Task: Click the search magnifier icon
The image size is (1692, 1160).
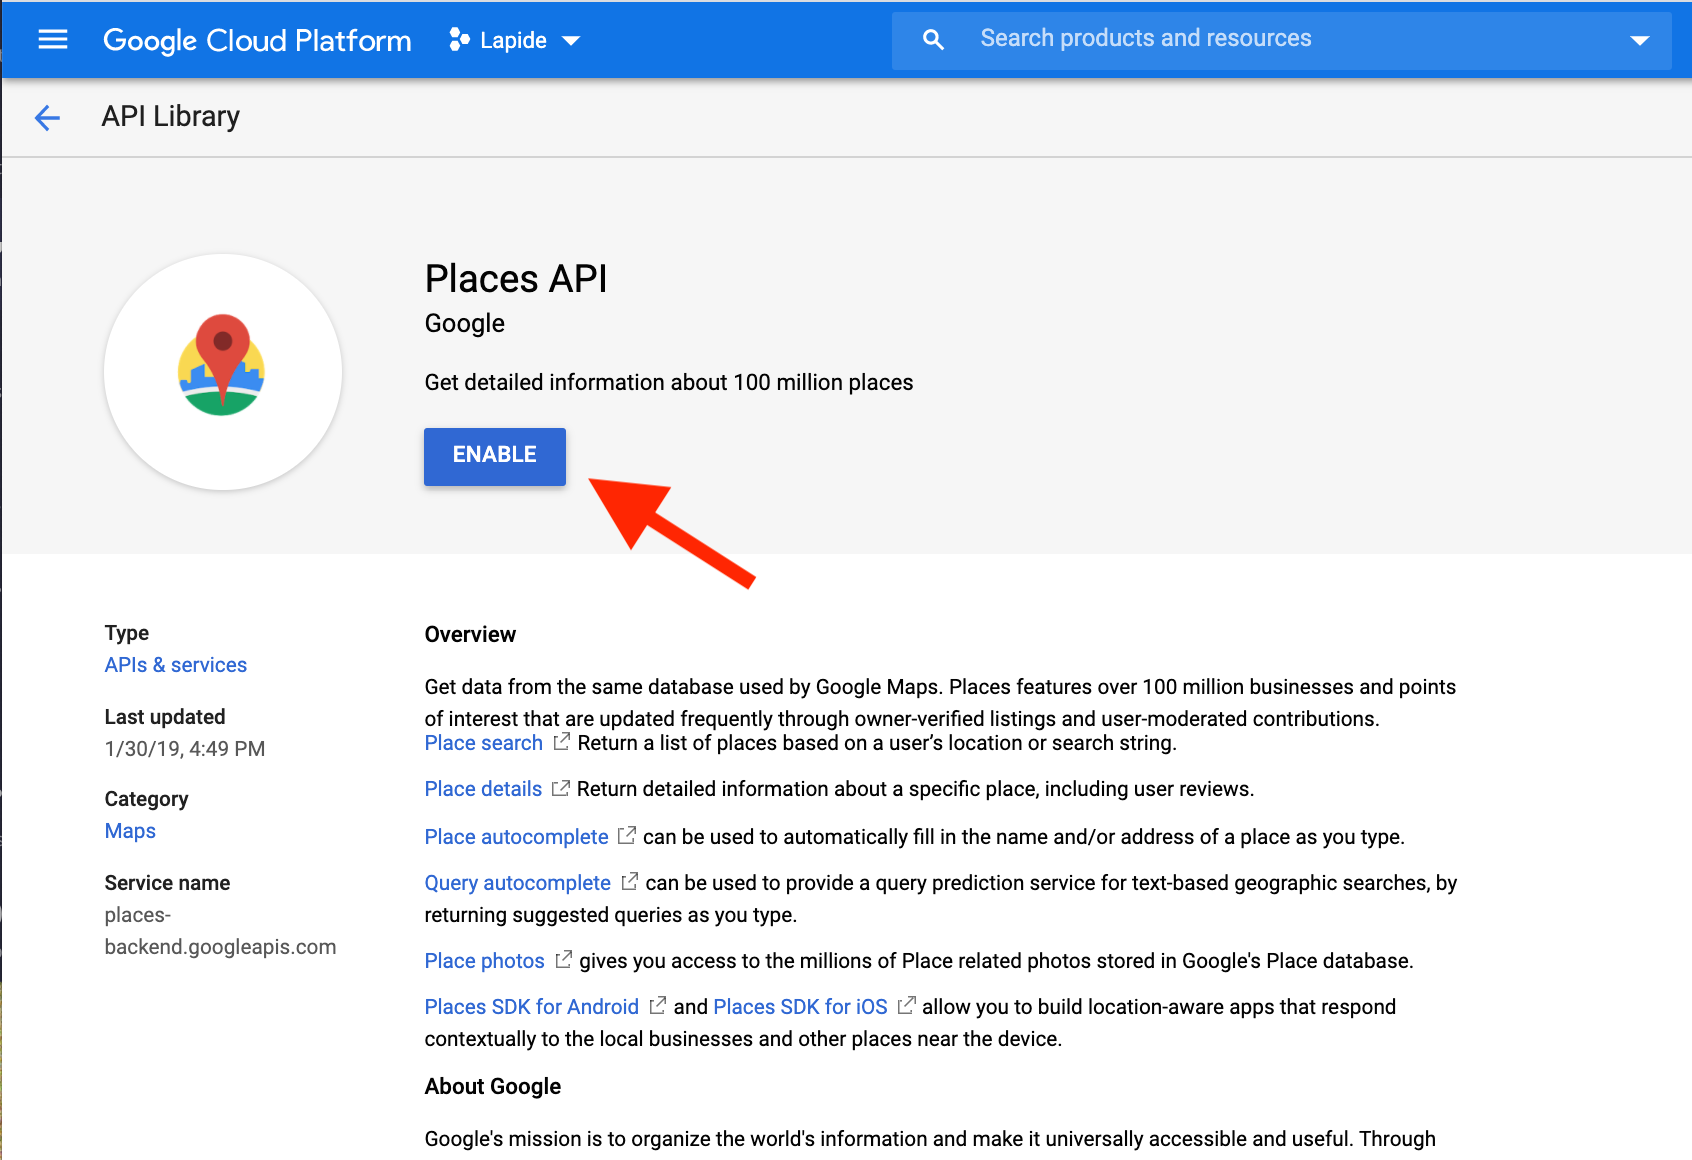Action: pyautogui.click(x=932, y=39)
